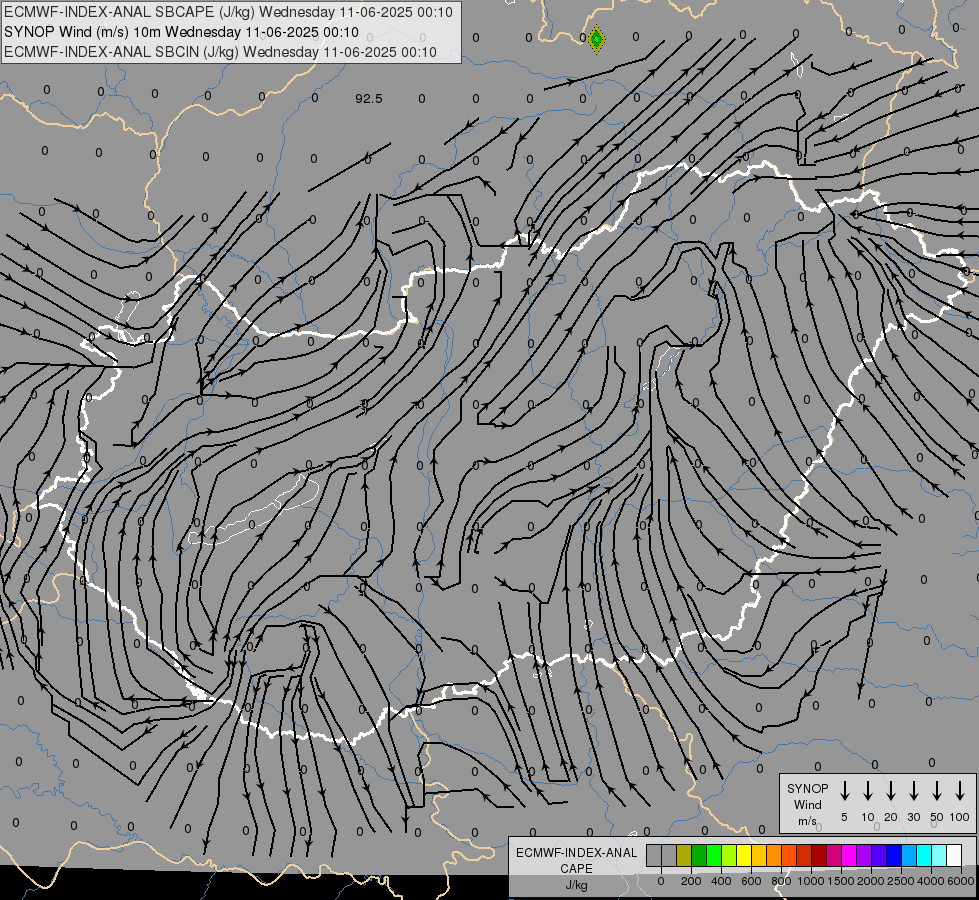Click the green diamond station marker
The width and height of the screenshot is (979, 900).
coord(596,39)
